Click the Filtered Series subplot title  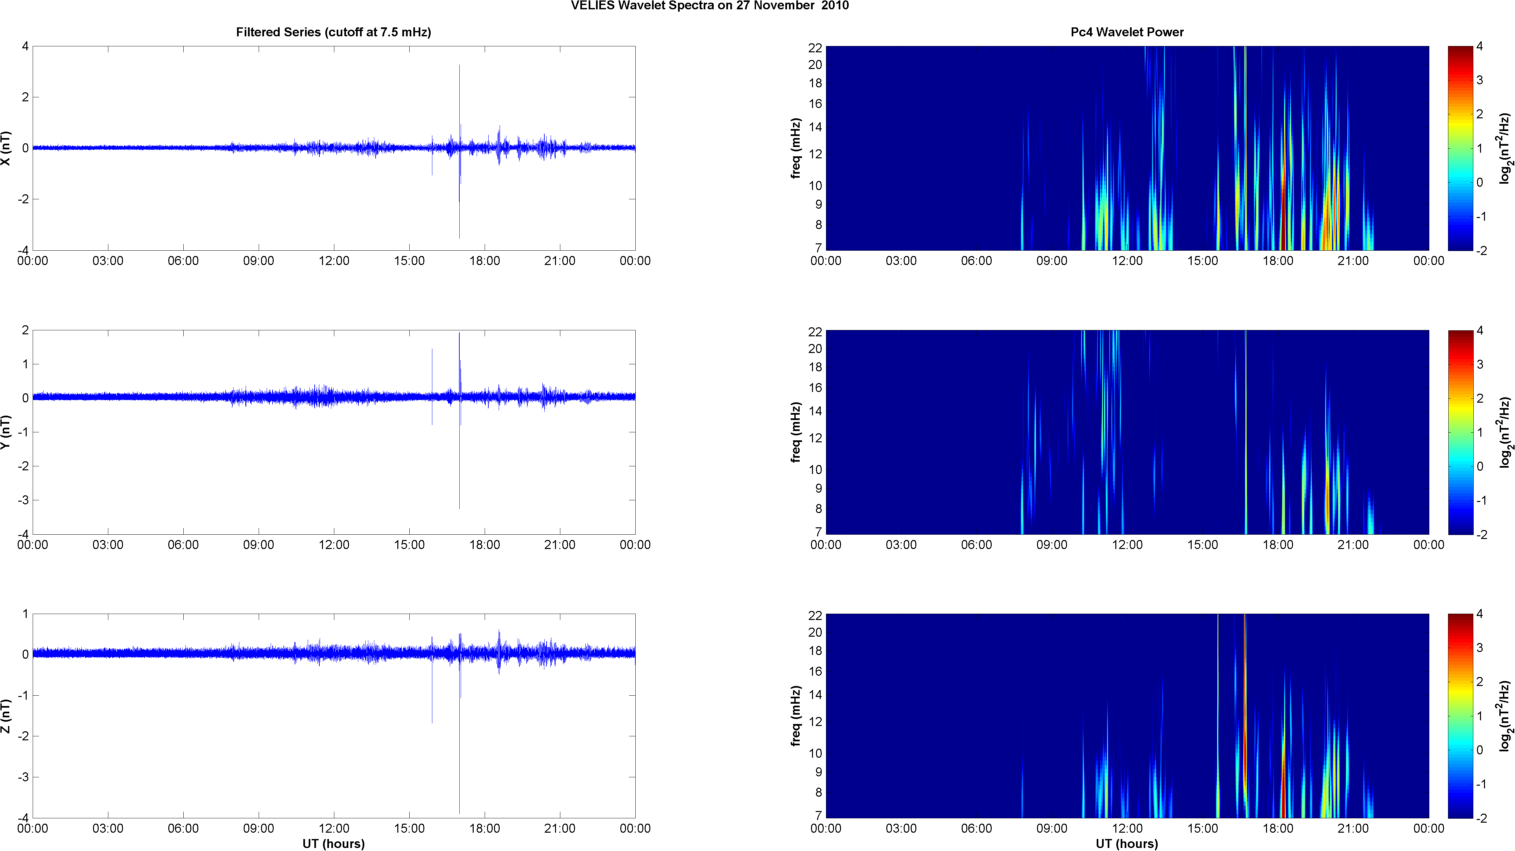(x=333, y=32)
